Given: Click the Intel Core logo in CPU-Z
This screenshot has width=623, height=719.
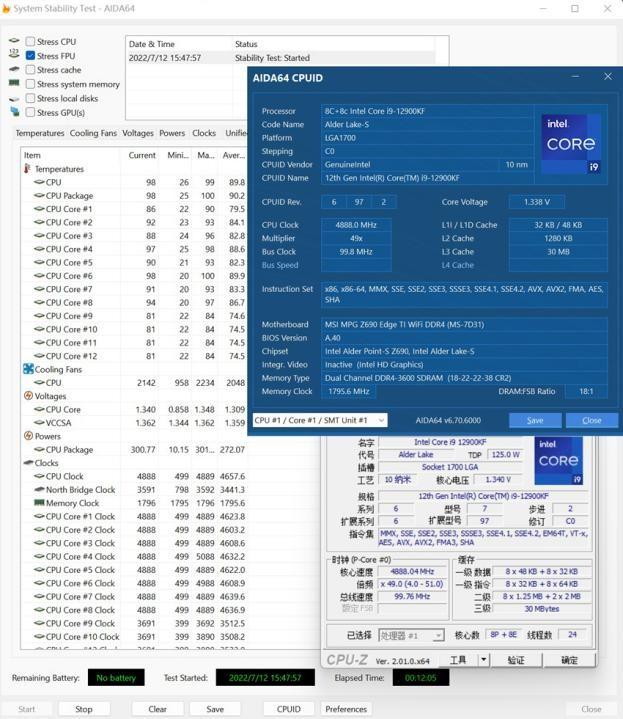Looking at the screenshot, I should 558,461.
